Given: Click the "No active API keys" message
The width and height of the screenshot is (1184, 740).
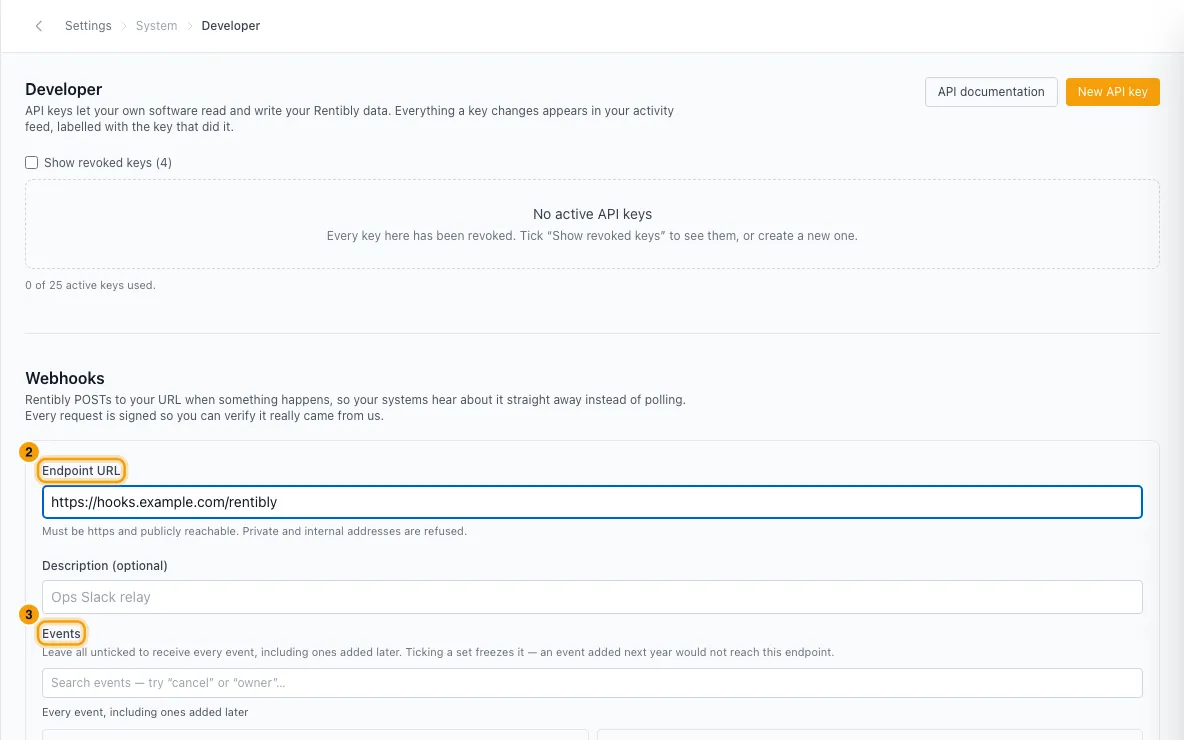Looking at the screenshot, I should click(x=592, y=214).
